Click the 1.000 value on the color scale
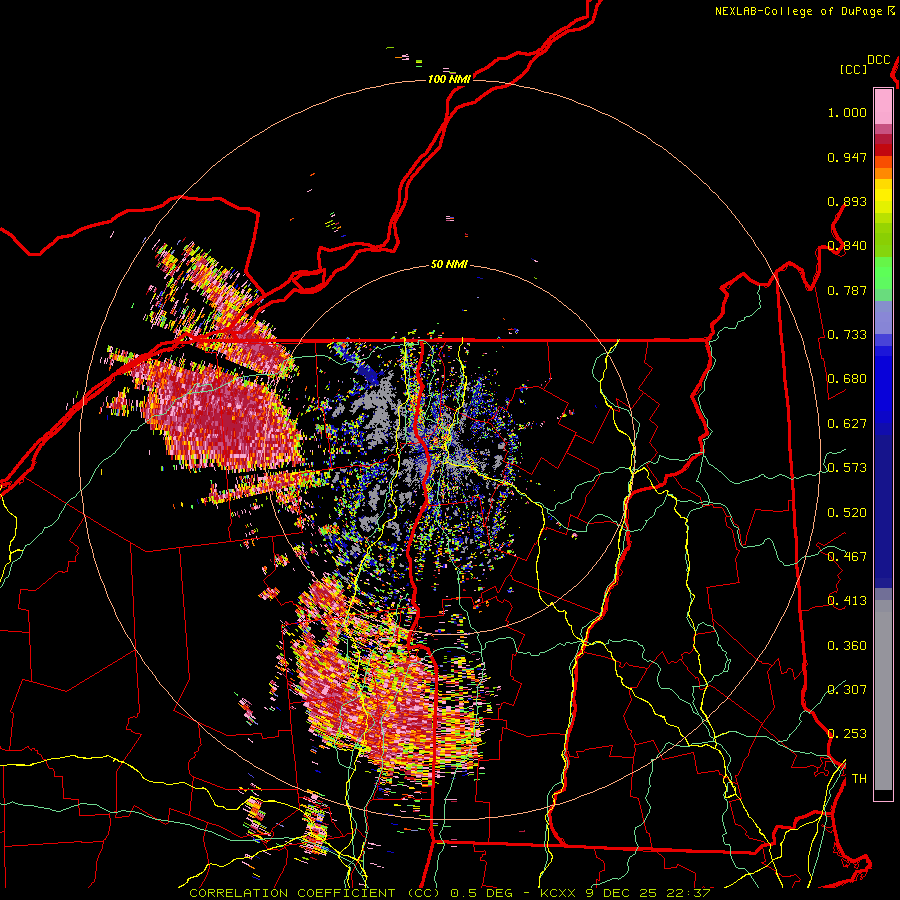Viewport: 900px width, 900px height. 847,112
